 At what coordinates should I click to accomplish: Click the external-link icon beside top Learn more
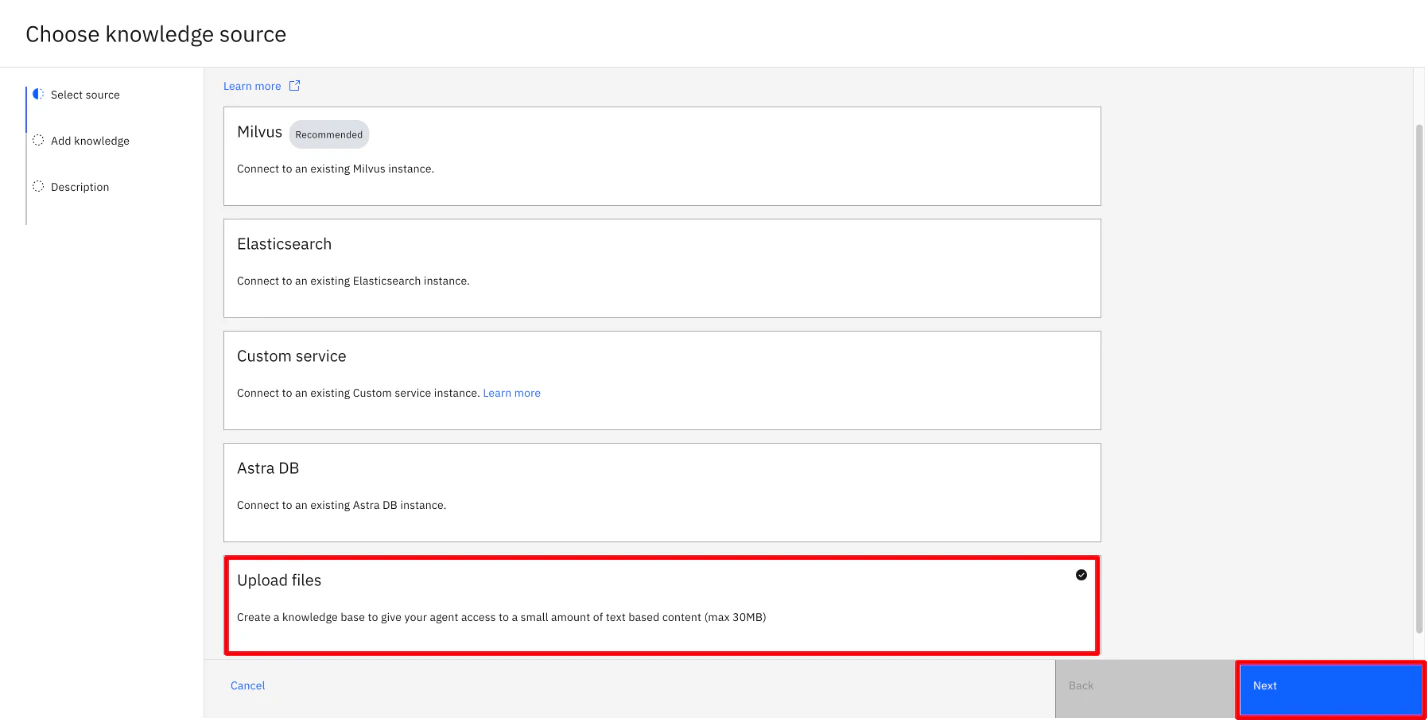(x=294, y=86)
